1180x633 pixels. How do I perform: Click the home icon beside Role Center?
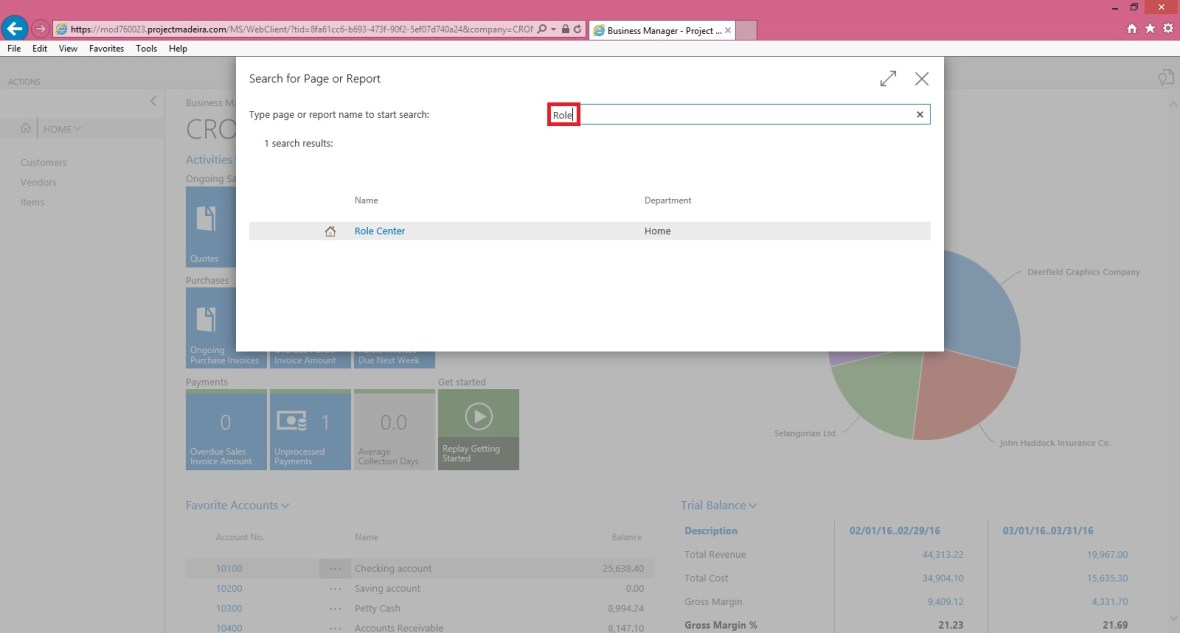(x=330, y=231)
